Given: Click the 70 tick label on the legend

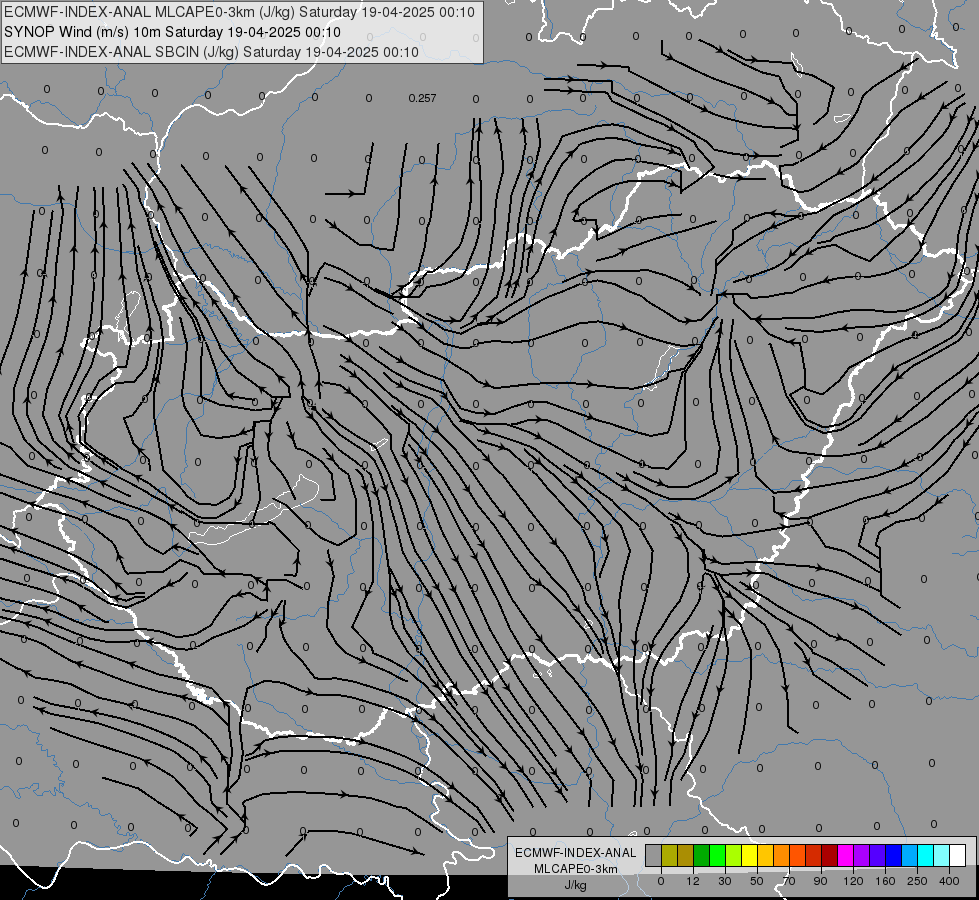Looking at the screenshot, I should (789, 881).
